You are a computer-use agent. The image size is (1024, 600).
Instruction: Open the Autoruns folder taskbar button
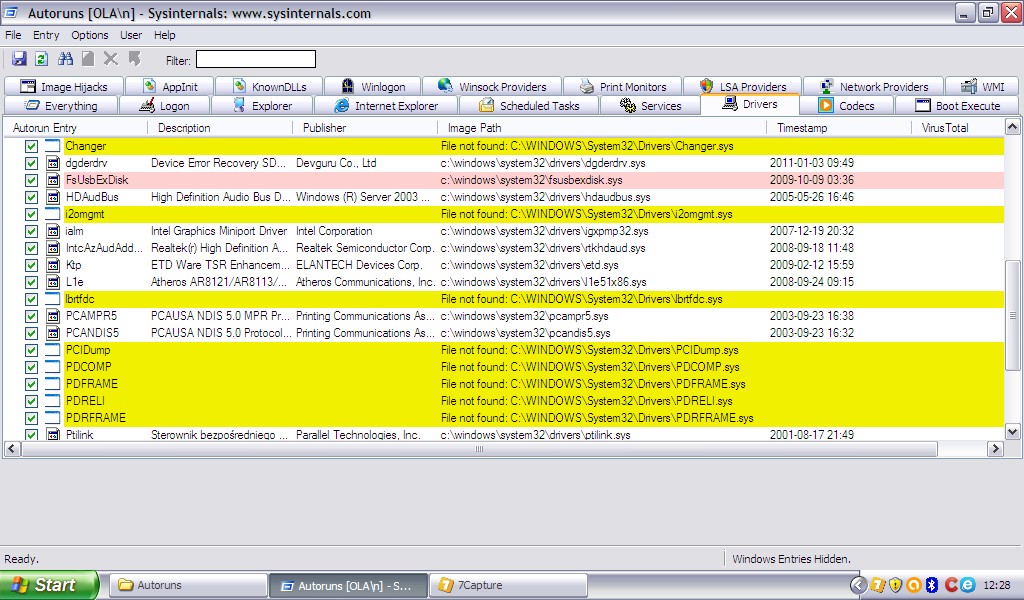[x=188, y=586]
